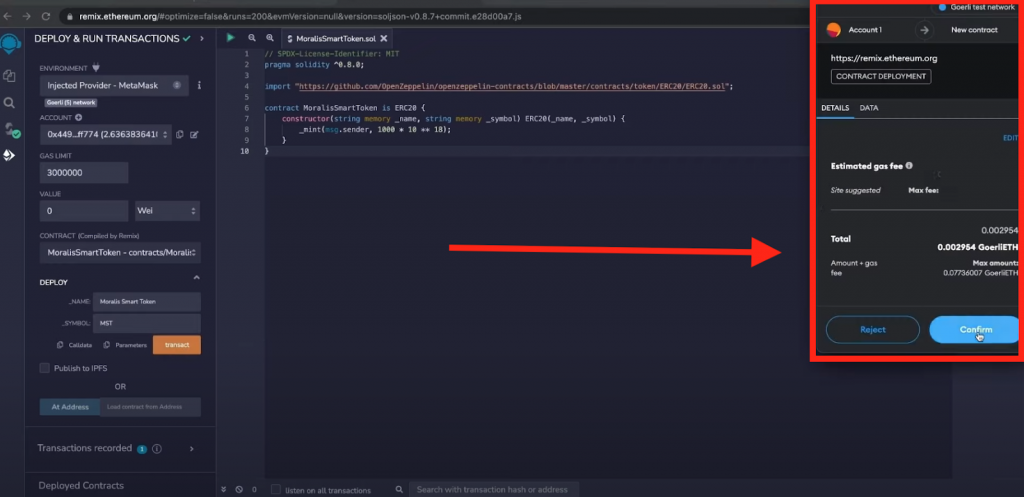Enable the Publish to IPFS checkbox
The width and height of the screenshot is (1024, 497).
[44, 368]
